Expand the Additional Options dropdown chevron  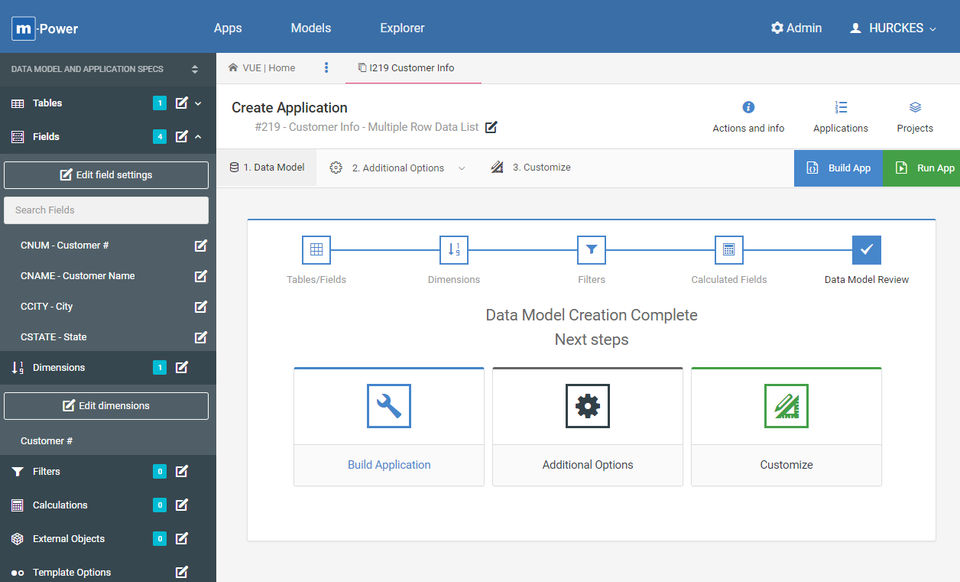click(x=462, y=168)
